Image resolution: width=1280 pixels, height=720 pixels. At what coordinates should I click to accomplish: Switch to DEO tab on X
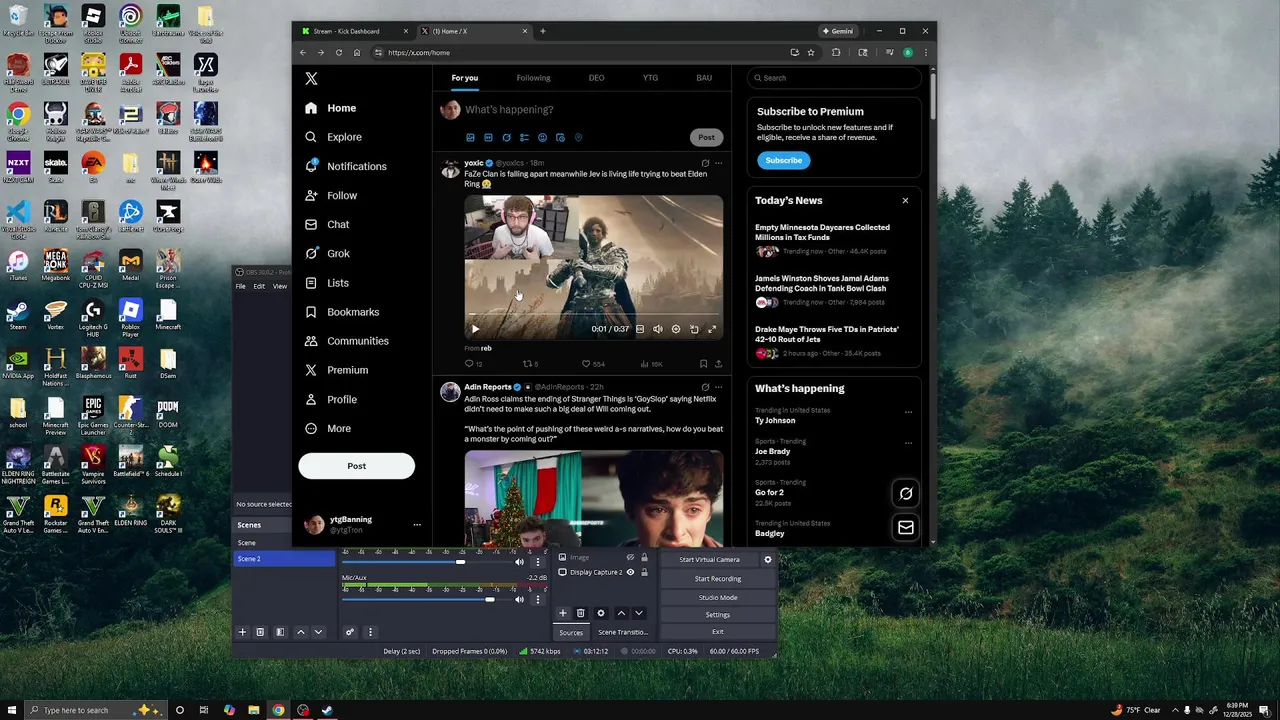click(596, 78)
